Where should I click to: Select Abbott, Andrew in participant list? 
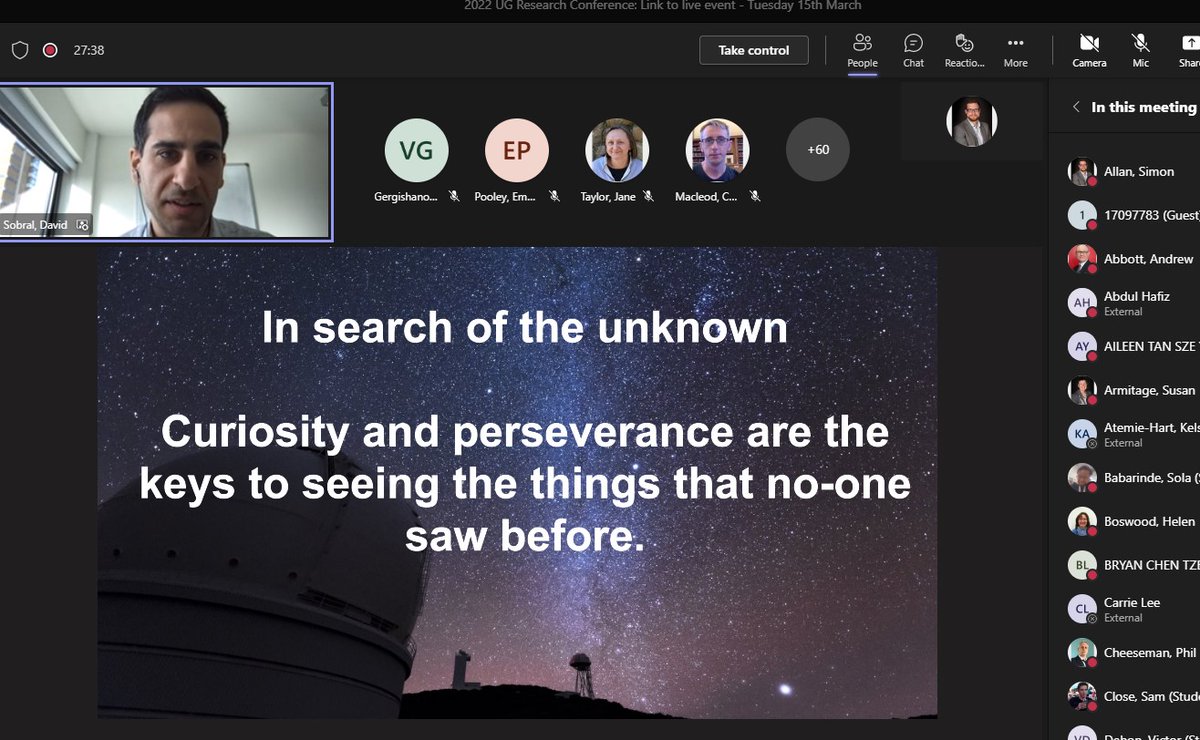(x=1132, y=259)
